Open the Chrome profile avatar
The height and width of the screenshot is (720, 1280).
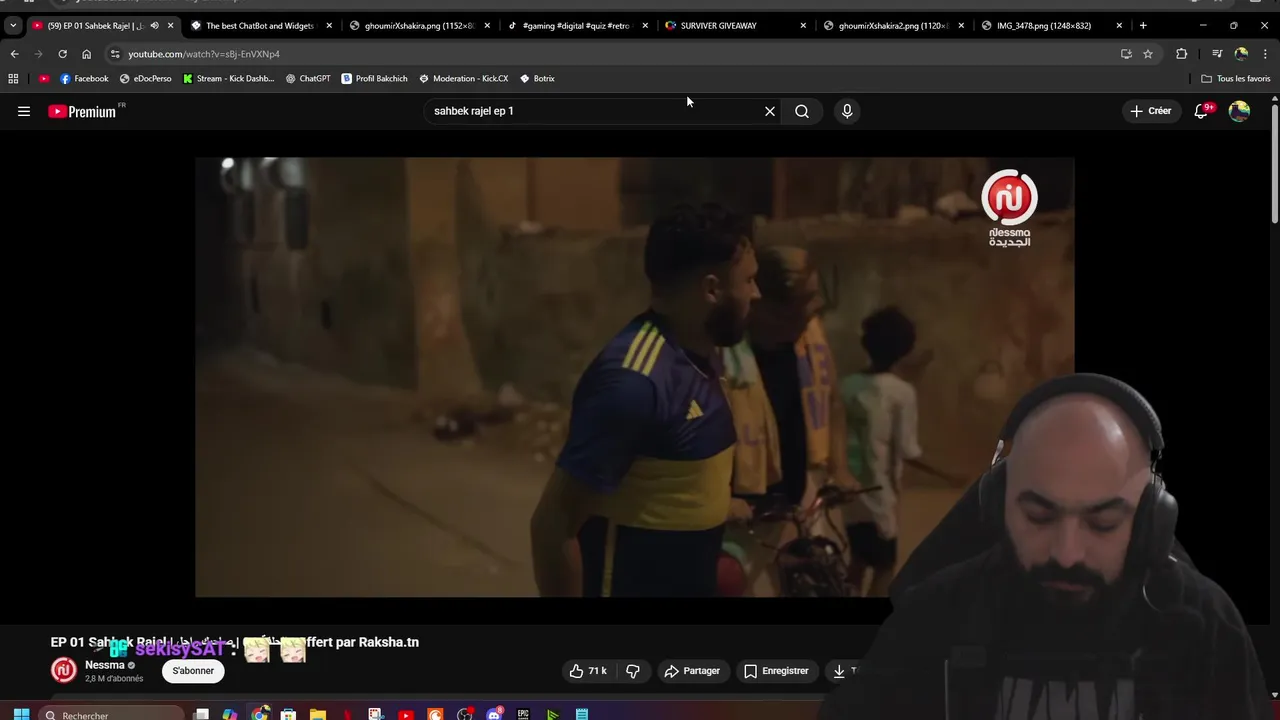(1241, 54)
